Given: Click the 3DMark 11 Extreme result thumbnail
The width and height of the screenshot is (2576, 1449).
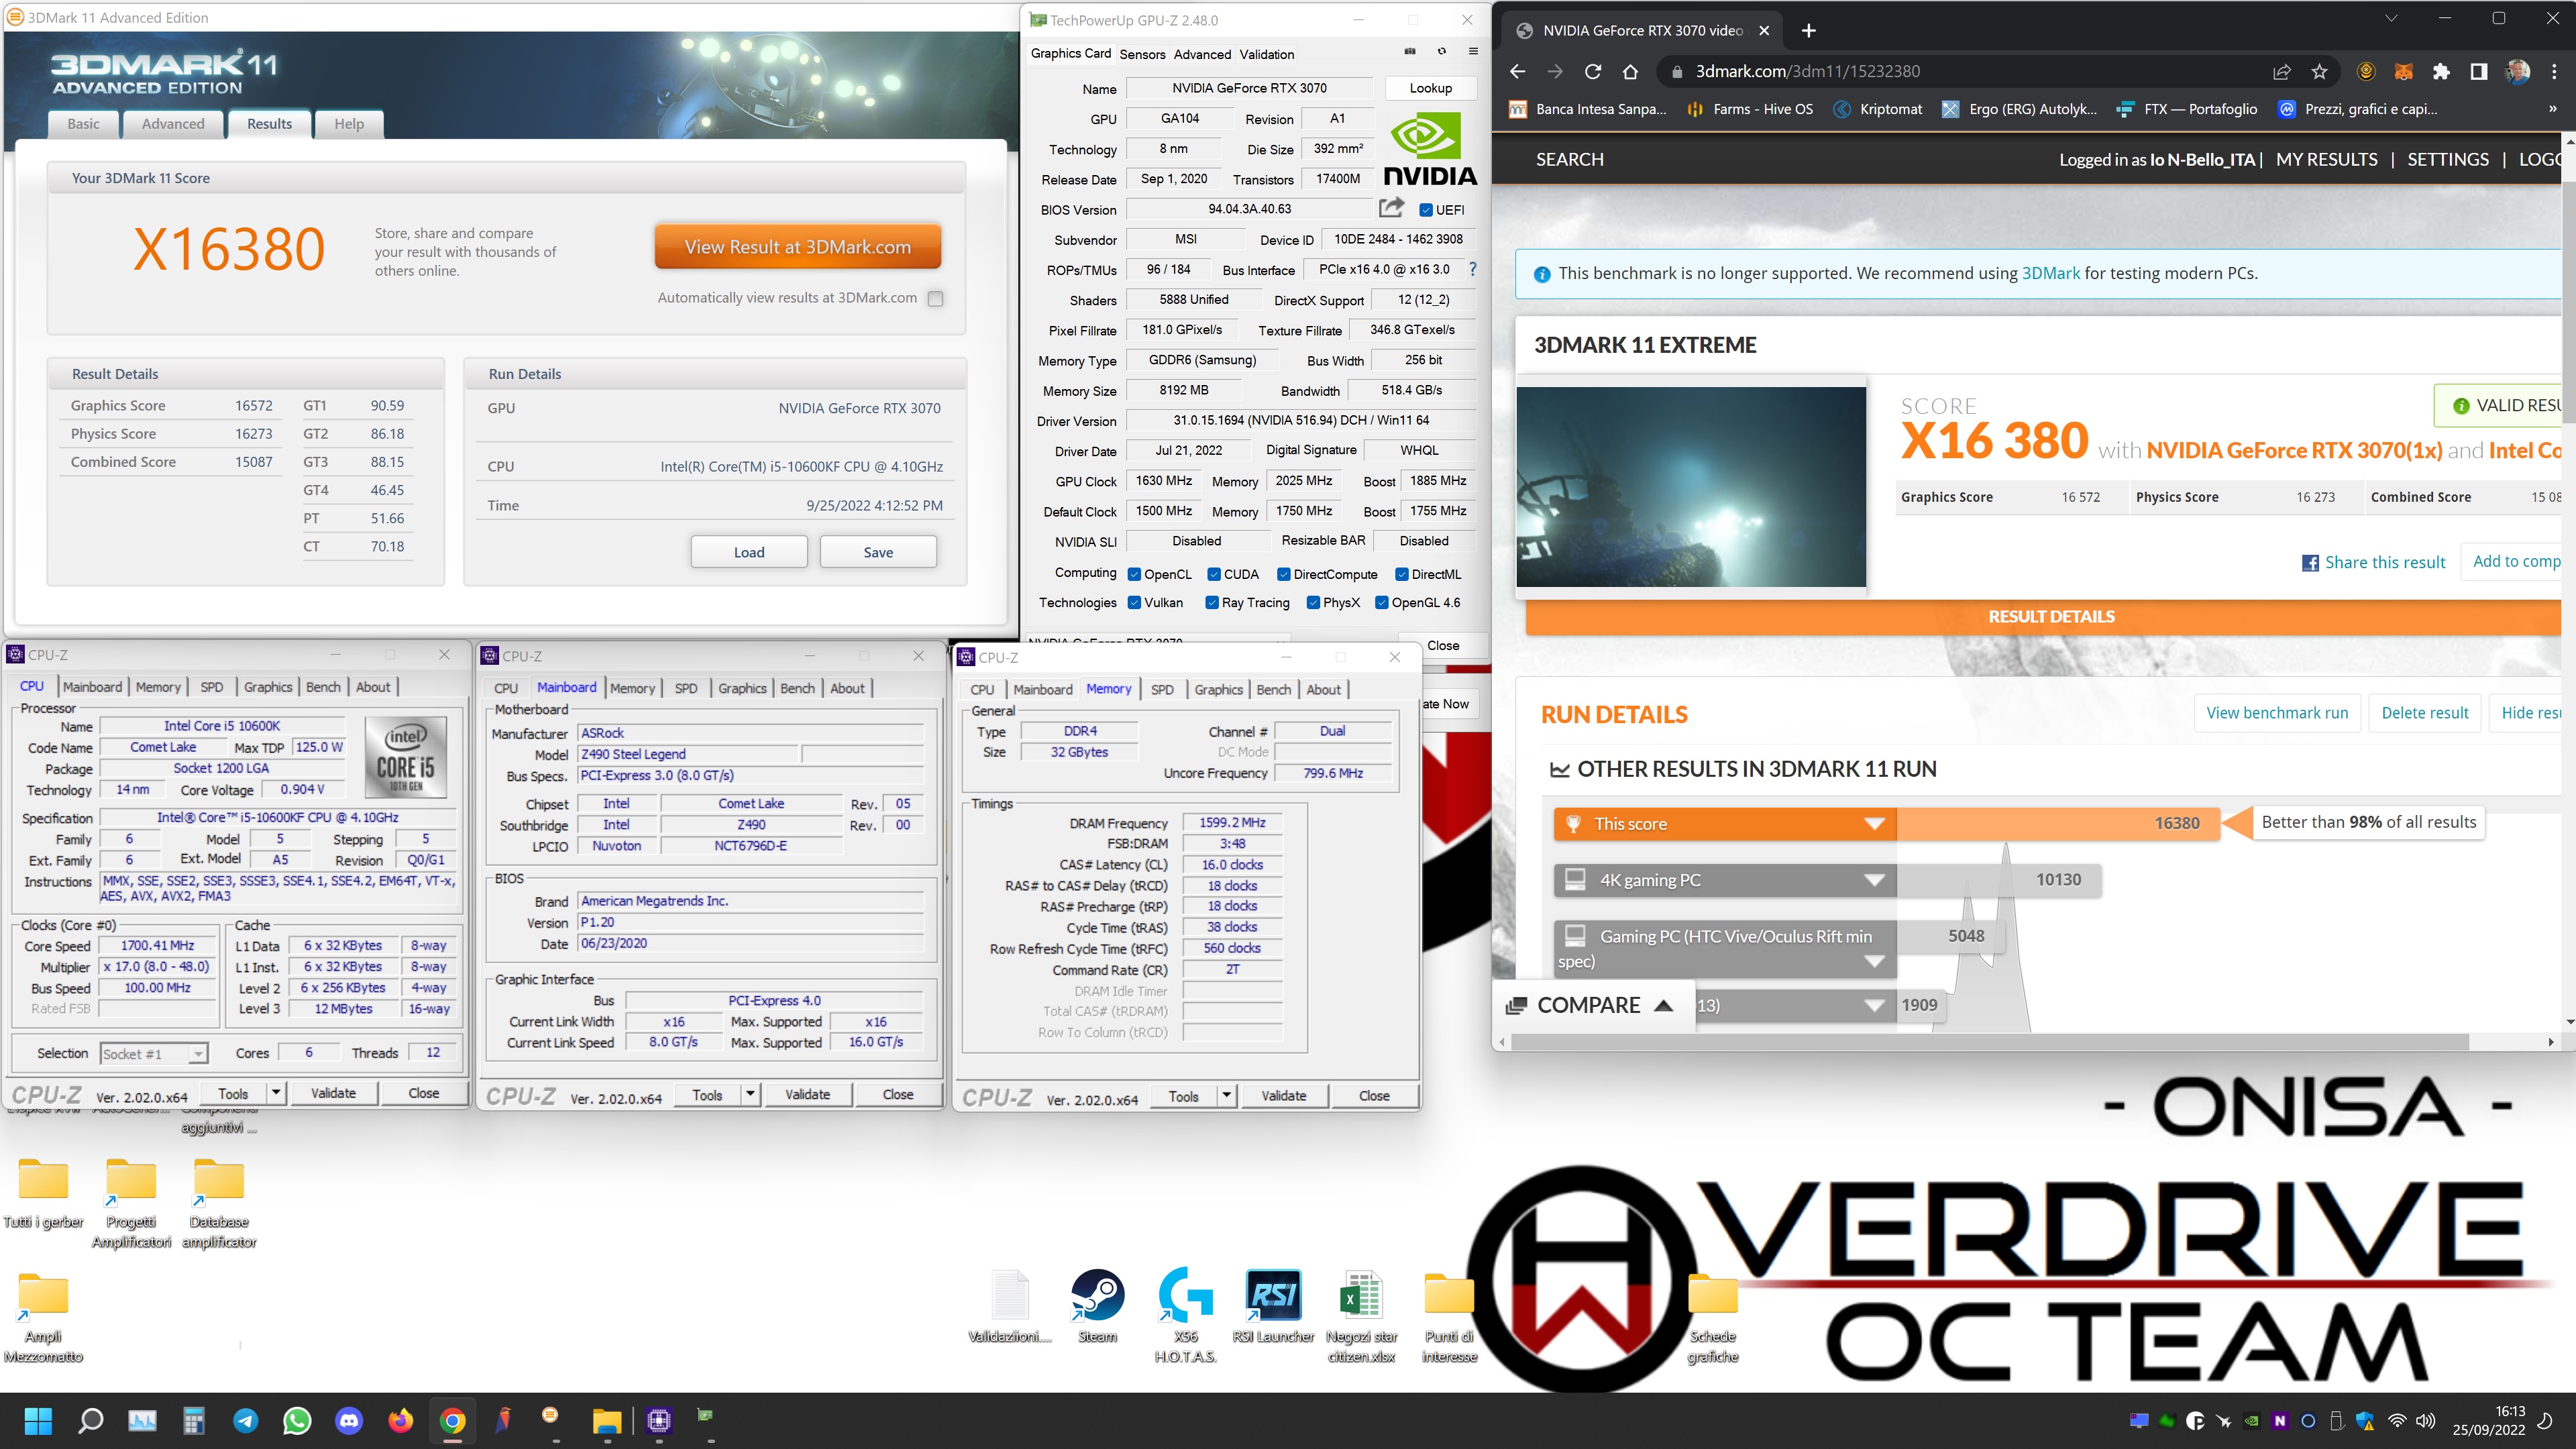Looking at the screenshot, I should [1691, 486].
